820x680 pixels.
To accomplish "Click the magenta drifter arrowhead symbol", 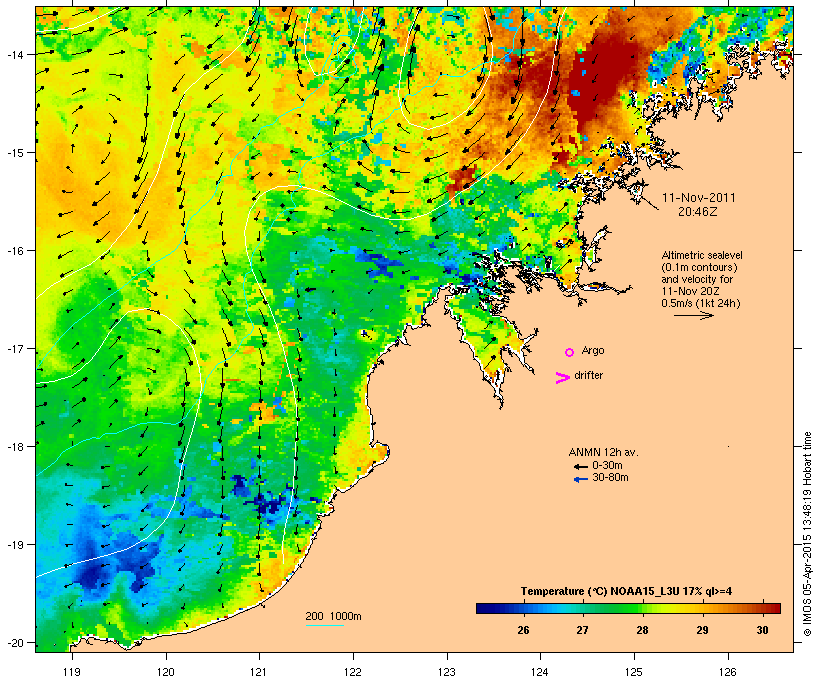I will tap(563, 378).
